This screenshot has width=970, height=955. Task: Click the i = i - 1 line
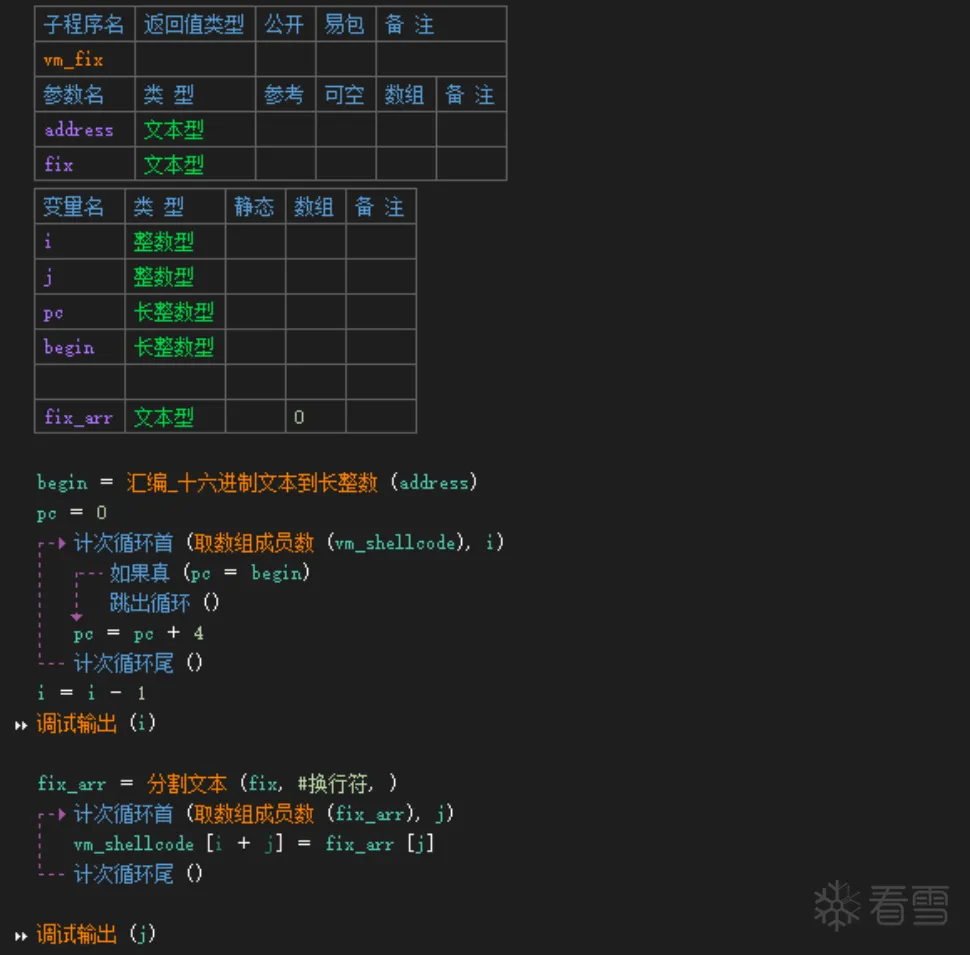(x=92, y=693)
